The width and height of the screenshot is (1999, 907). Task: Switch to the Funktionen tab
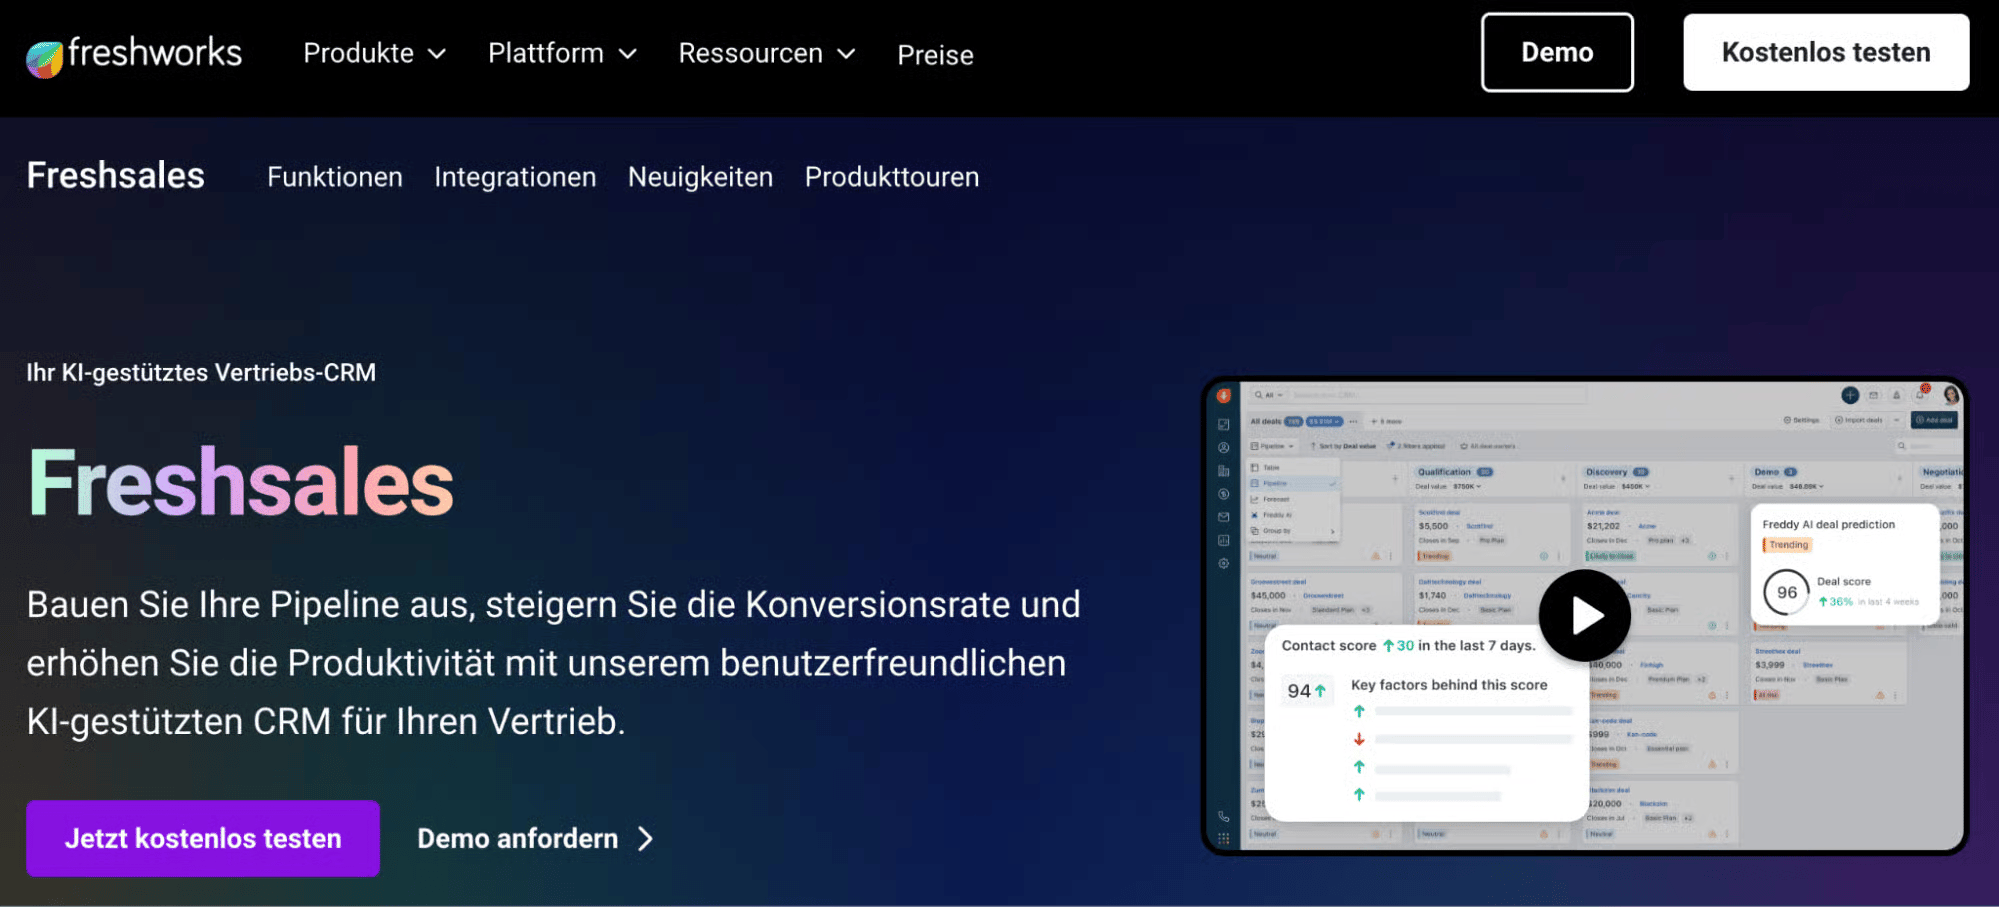(334, 177)
